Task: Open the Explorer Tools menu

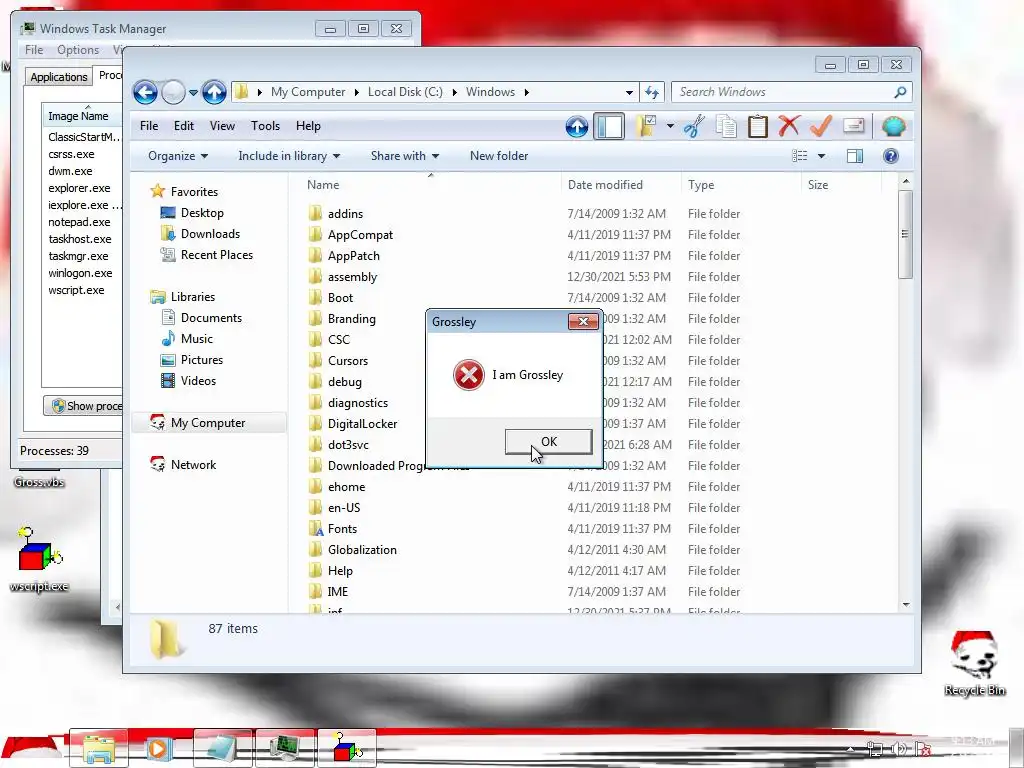Action: click(265, 126)
